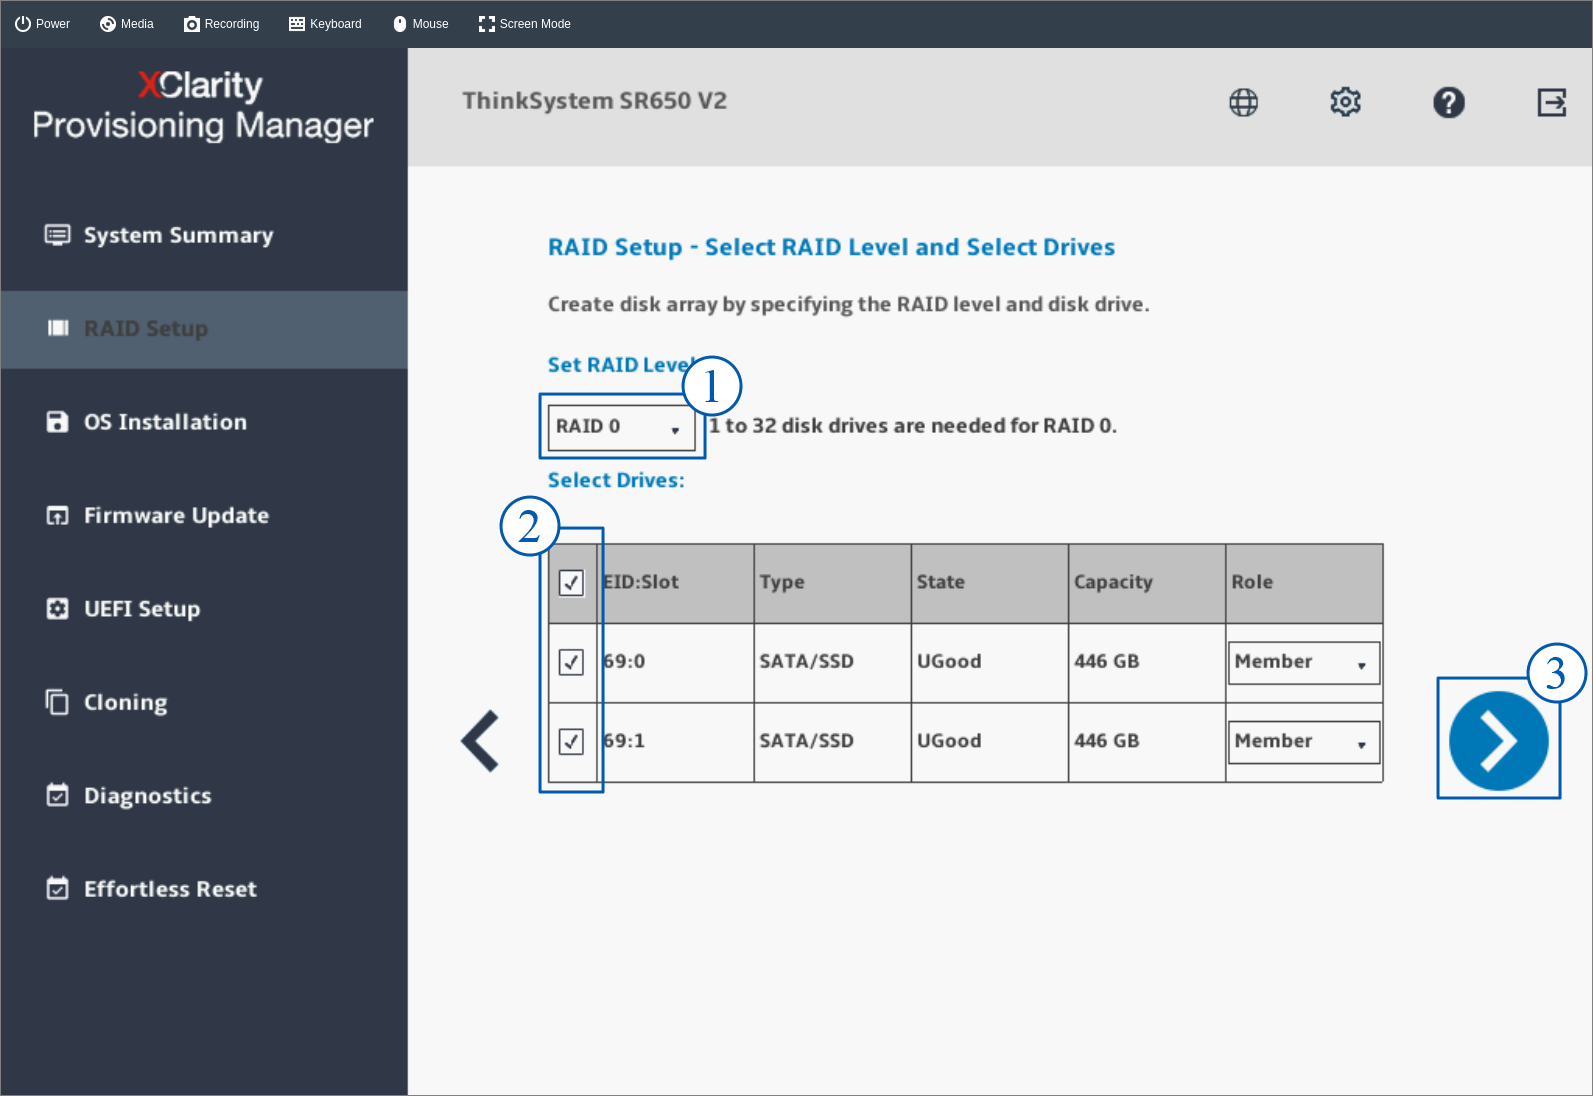The image size is (1593, 1096).
Task: Click UGood state in 69:0 row
Action: pos(949,662)
